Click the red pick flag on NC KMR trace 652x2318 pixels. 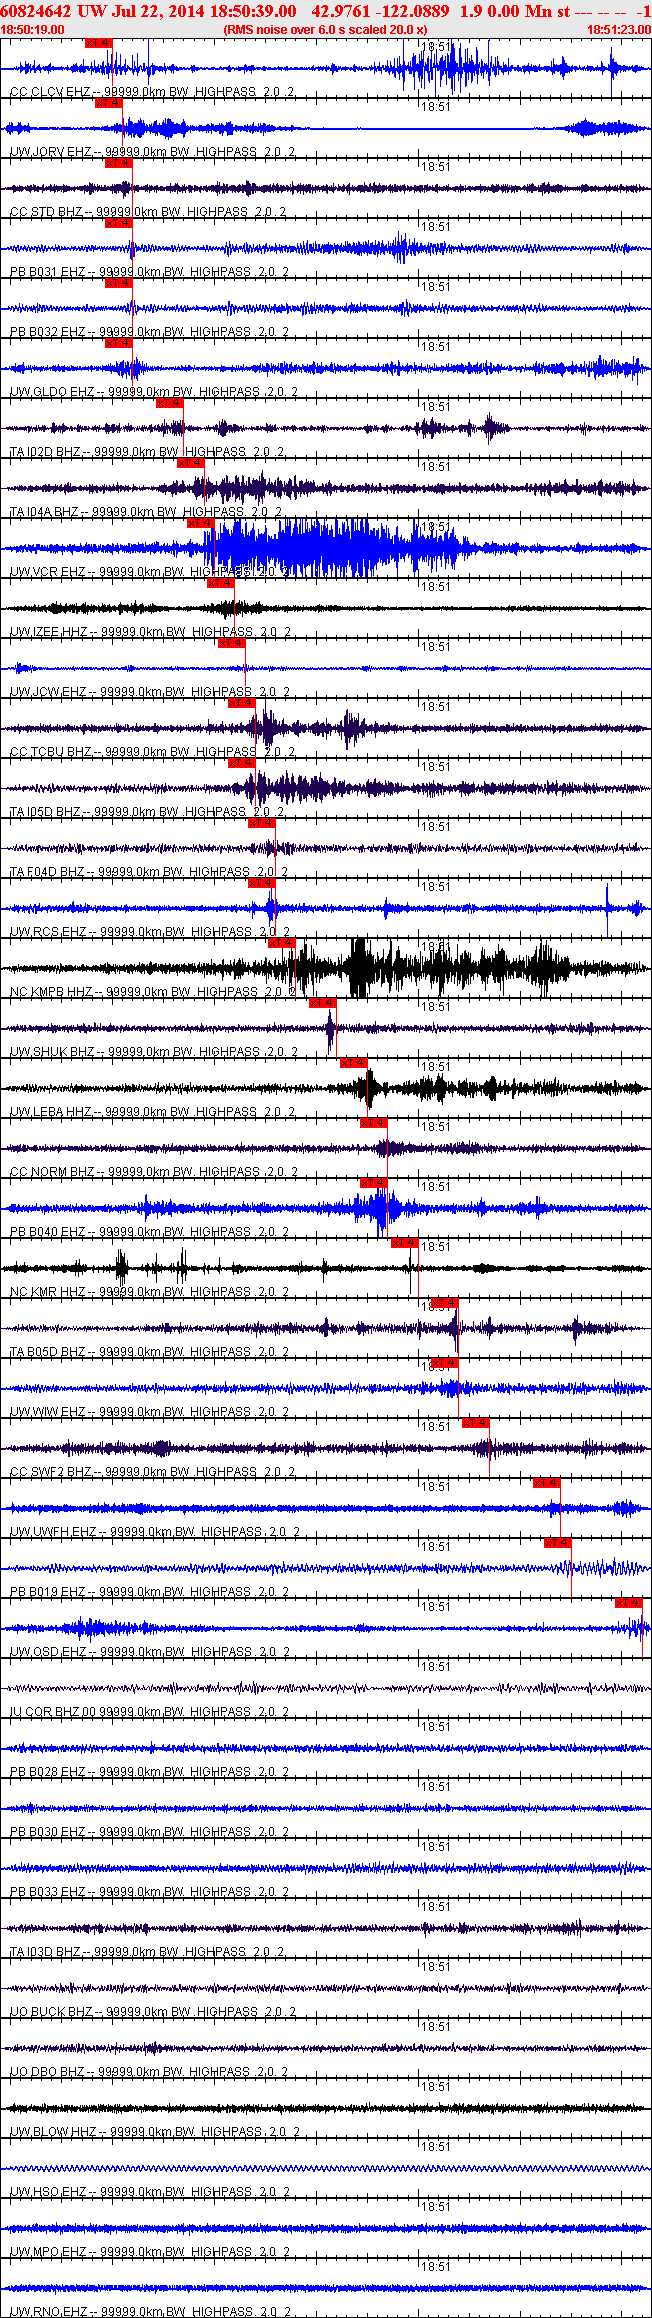coord(405,1243)
